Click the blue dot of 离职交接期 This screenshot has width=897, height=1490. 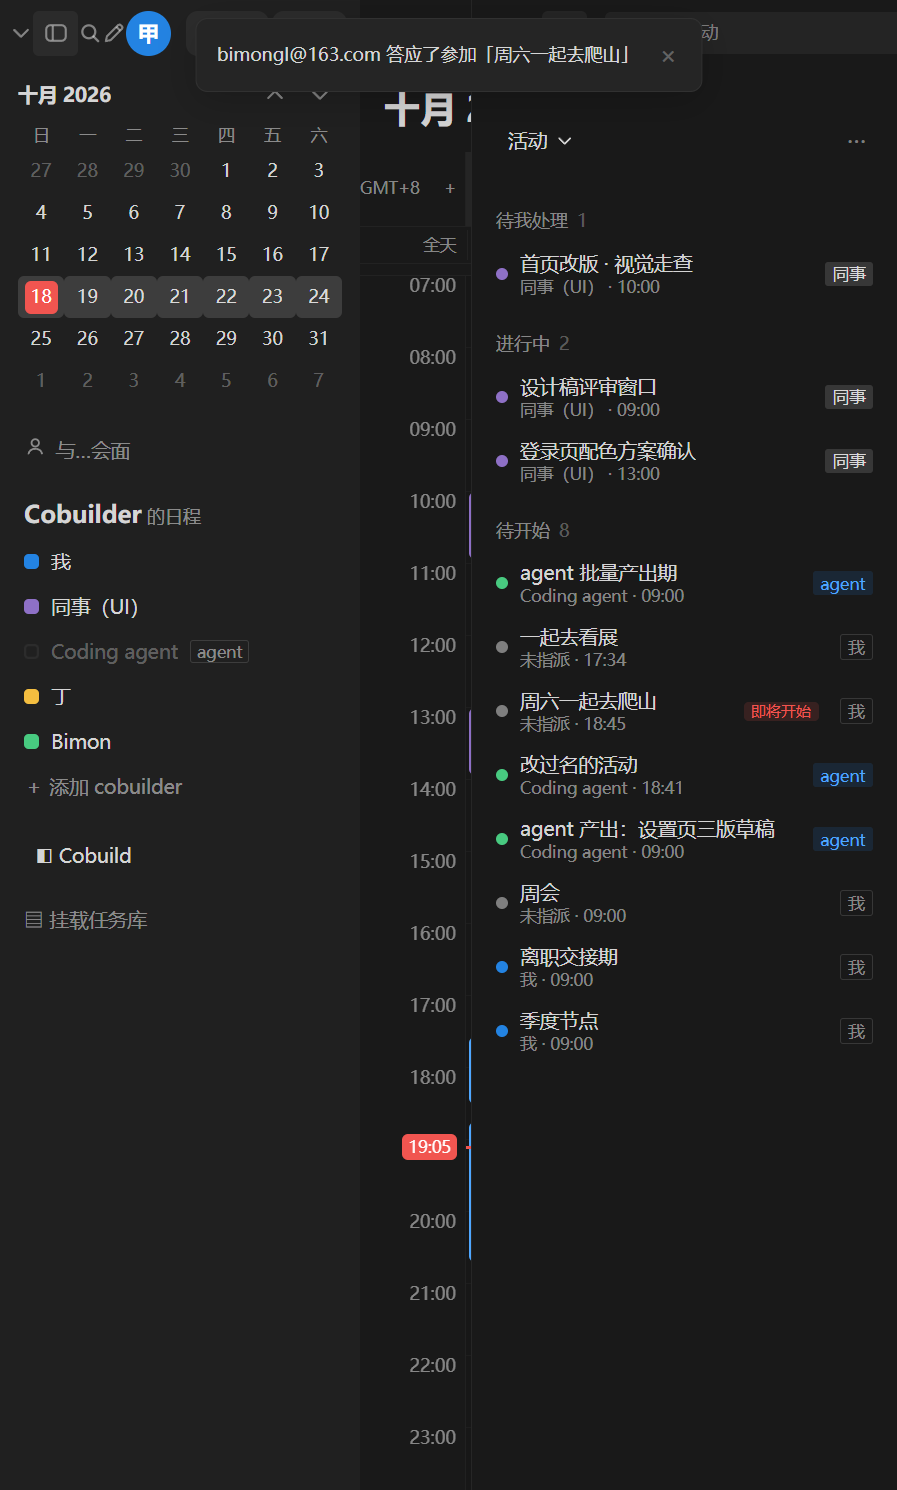502,967
